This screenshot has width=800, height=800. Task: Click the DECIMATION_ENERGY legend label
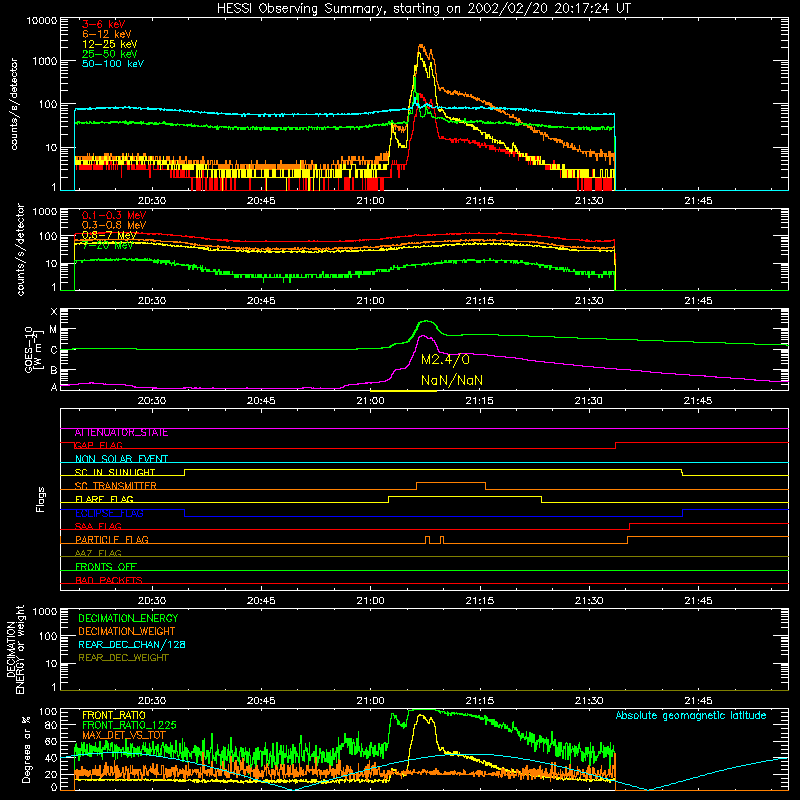(128, 618)
